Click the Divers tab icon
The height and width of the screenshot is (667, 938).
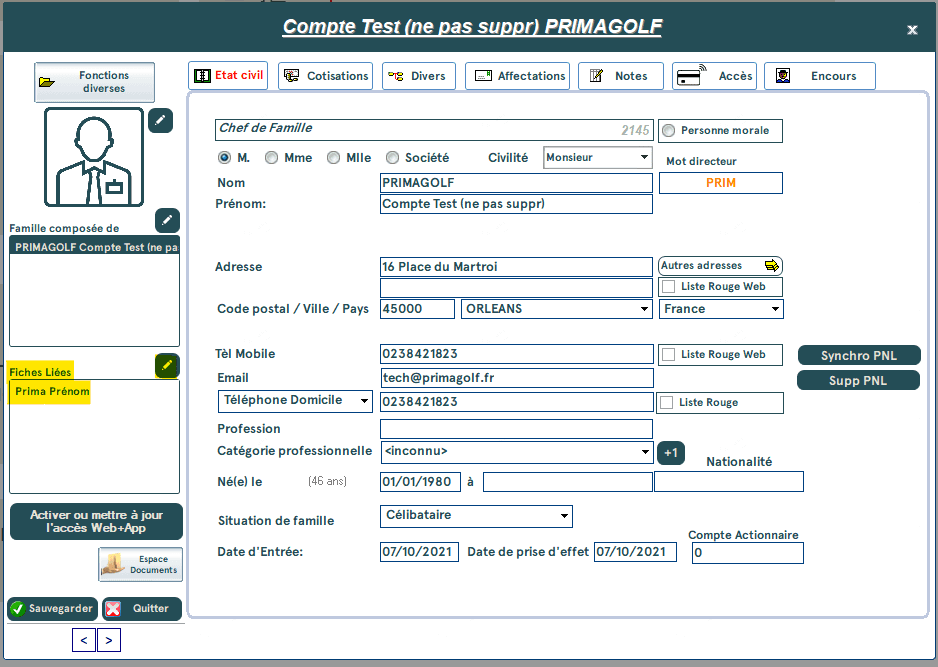[x=395, y=76]
